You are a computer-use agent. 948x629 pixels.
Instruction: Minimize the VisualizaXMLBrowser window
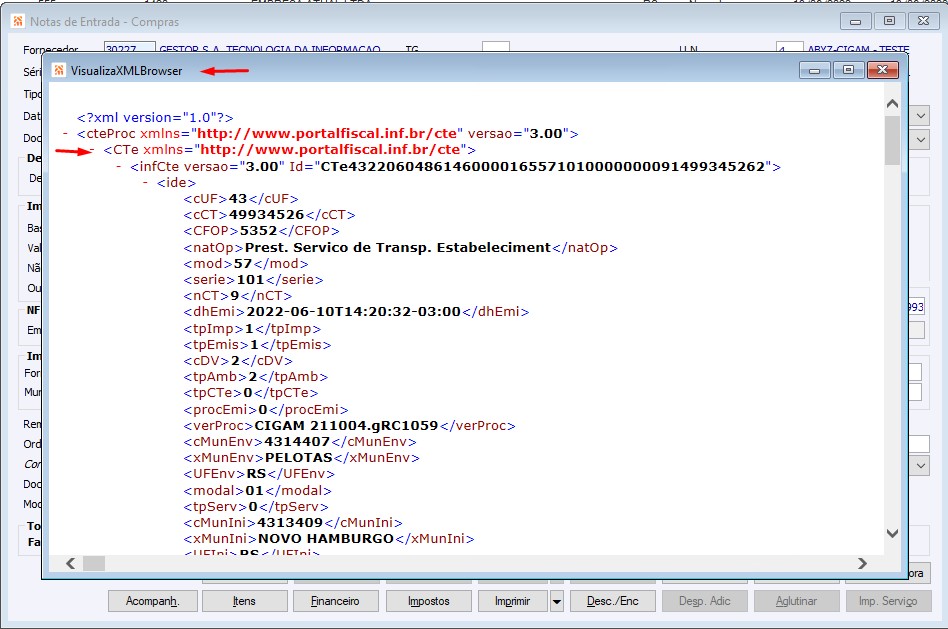click(x=814, y=70)
